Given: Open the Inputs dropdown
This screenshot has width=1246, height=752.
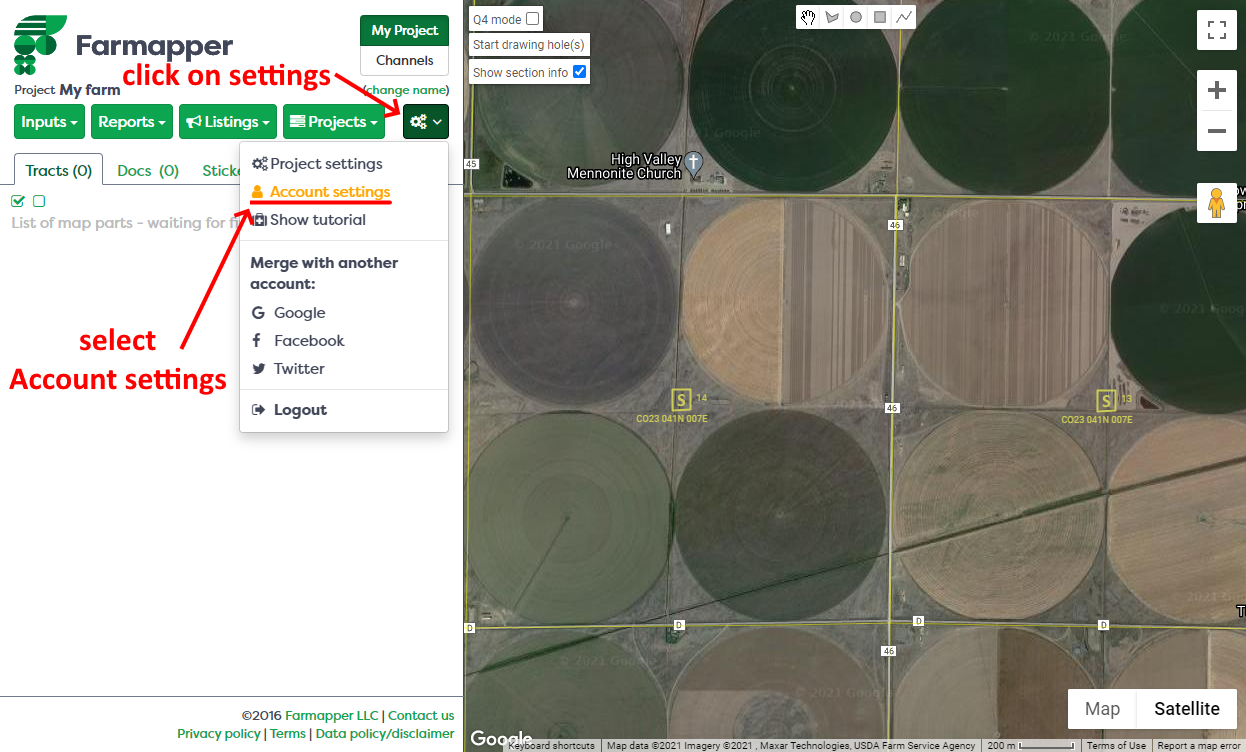Looking at the screenshot, I should click(50, 122).
